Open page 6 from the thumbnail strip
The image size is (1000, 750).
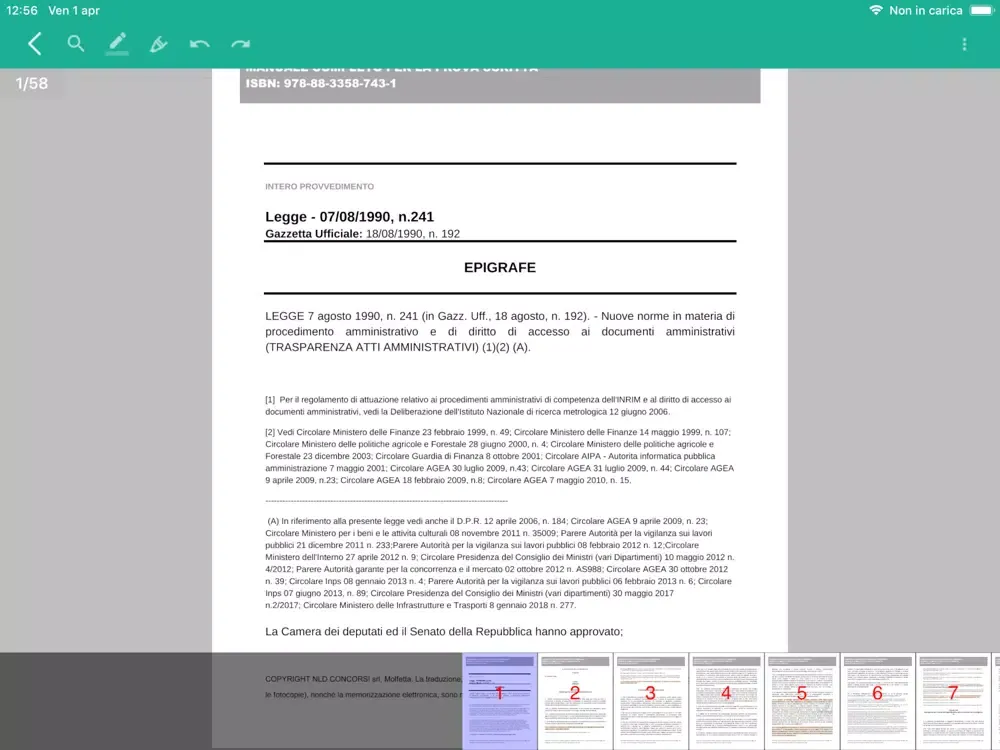tap(877, 698)
